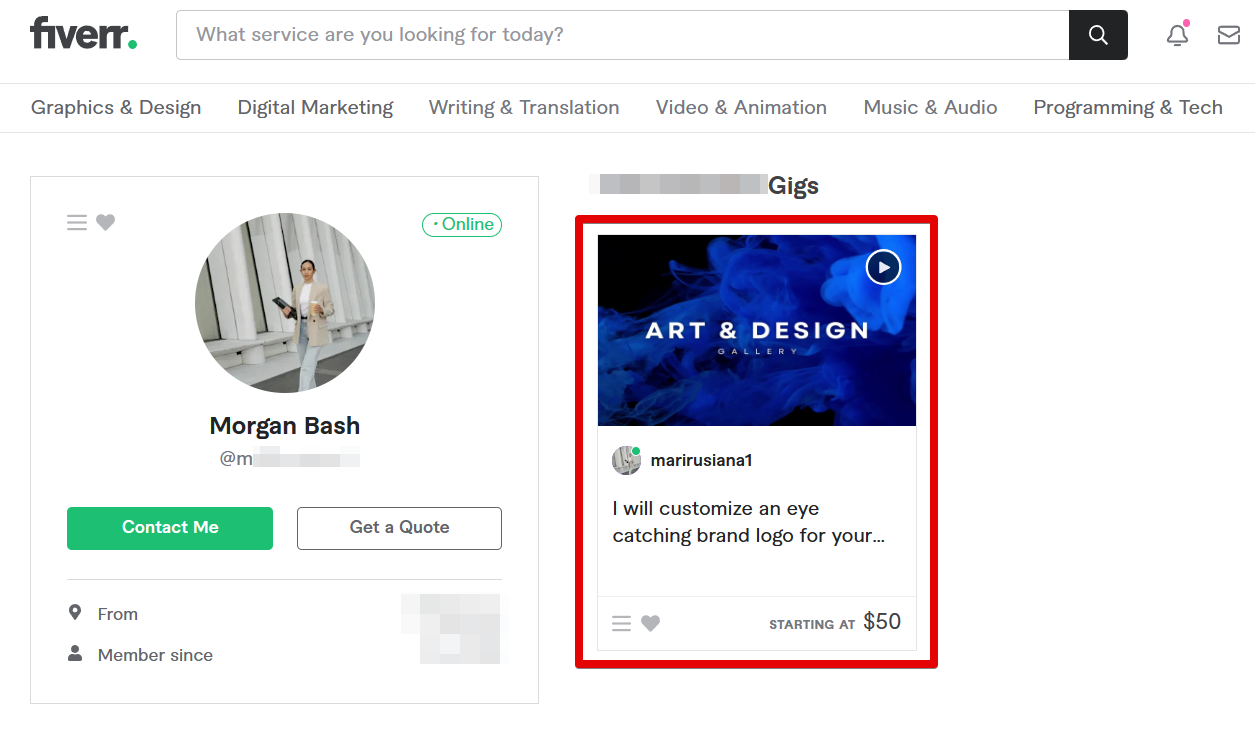The image size is (1255, 734).
Task: Open Music & Audio category
Action: (930, 108)
